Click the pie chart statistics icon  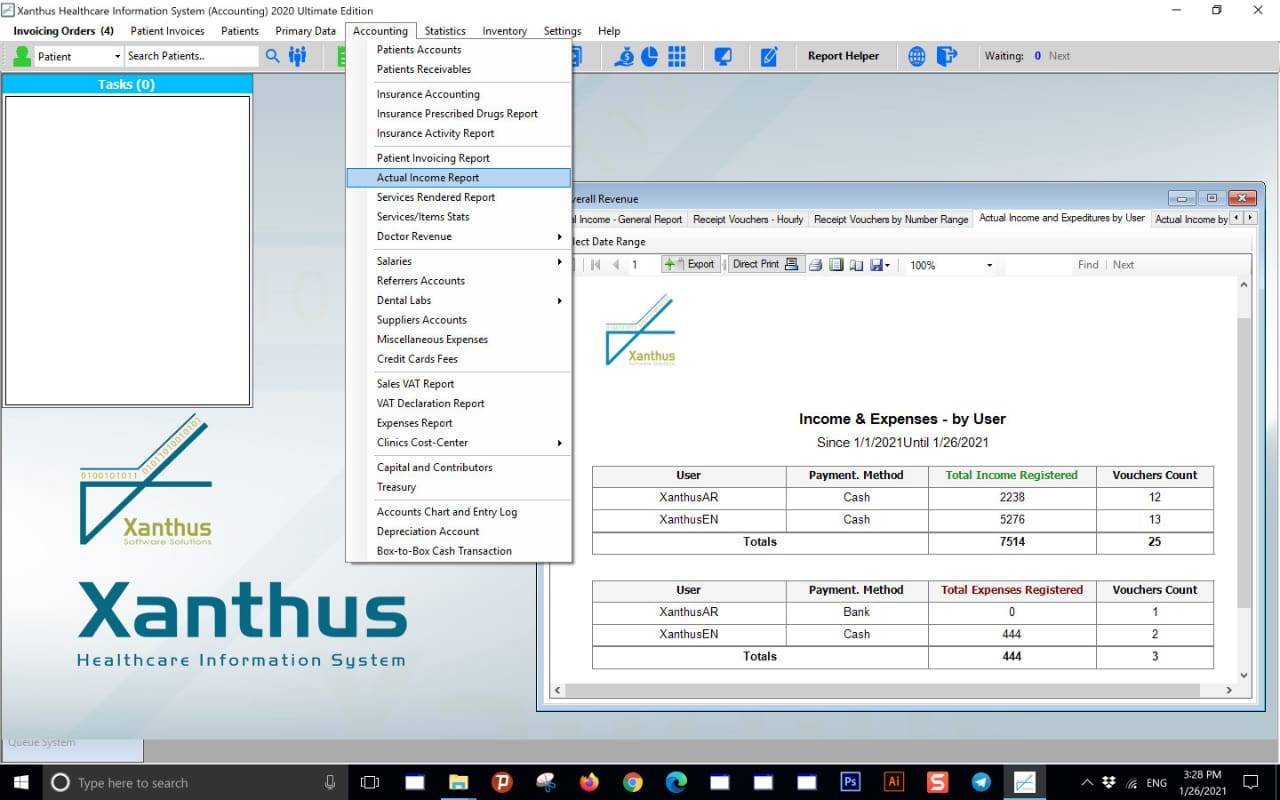pos(650,56)
